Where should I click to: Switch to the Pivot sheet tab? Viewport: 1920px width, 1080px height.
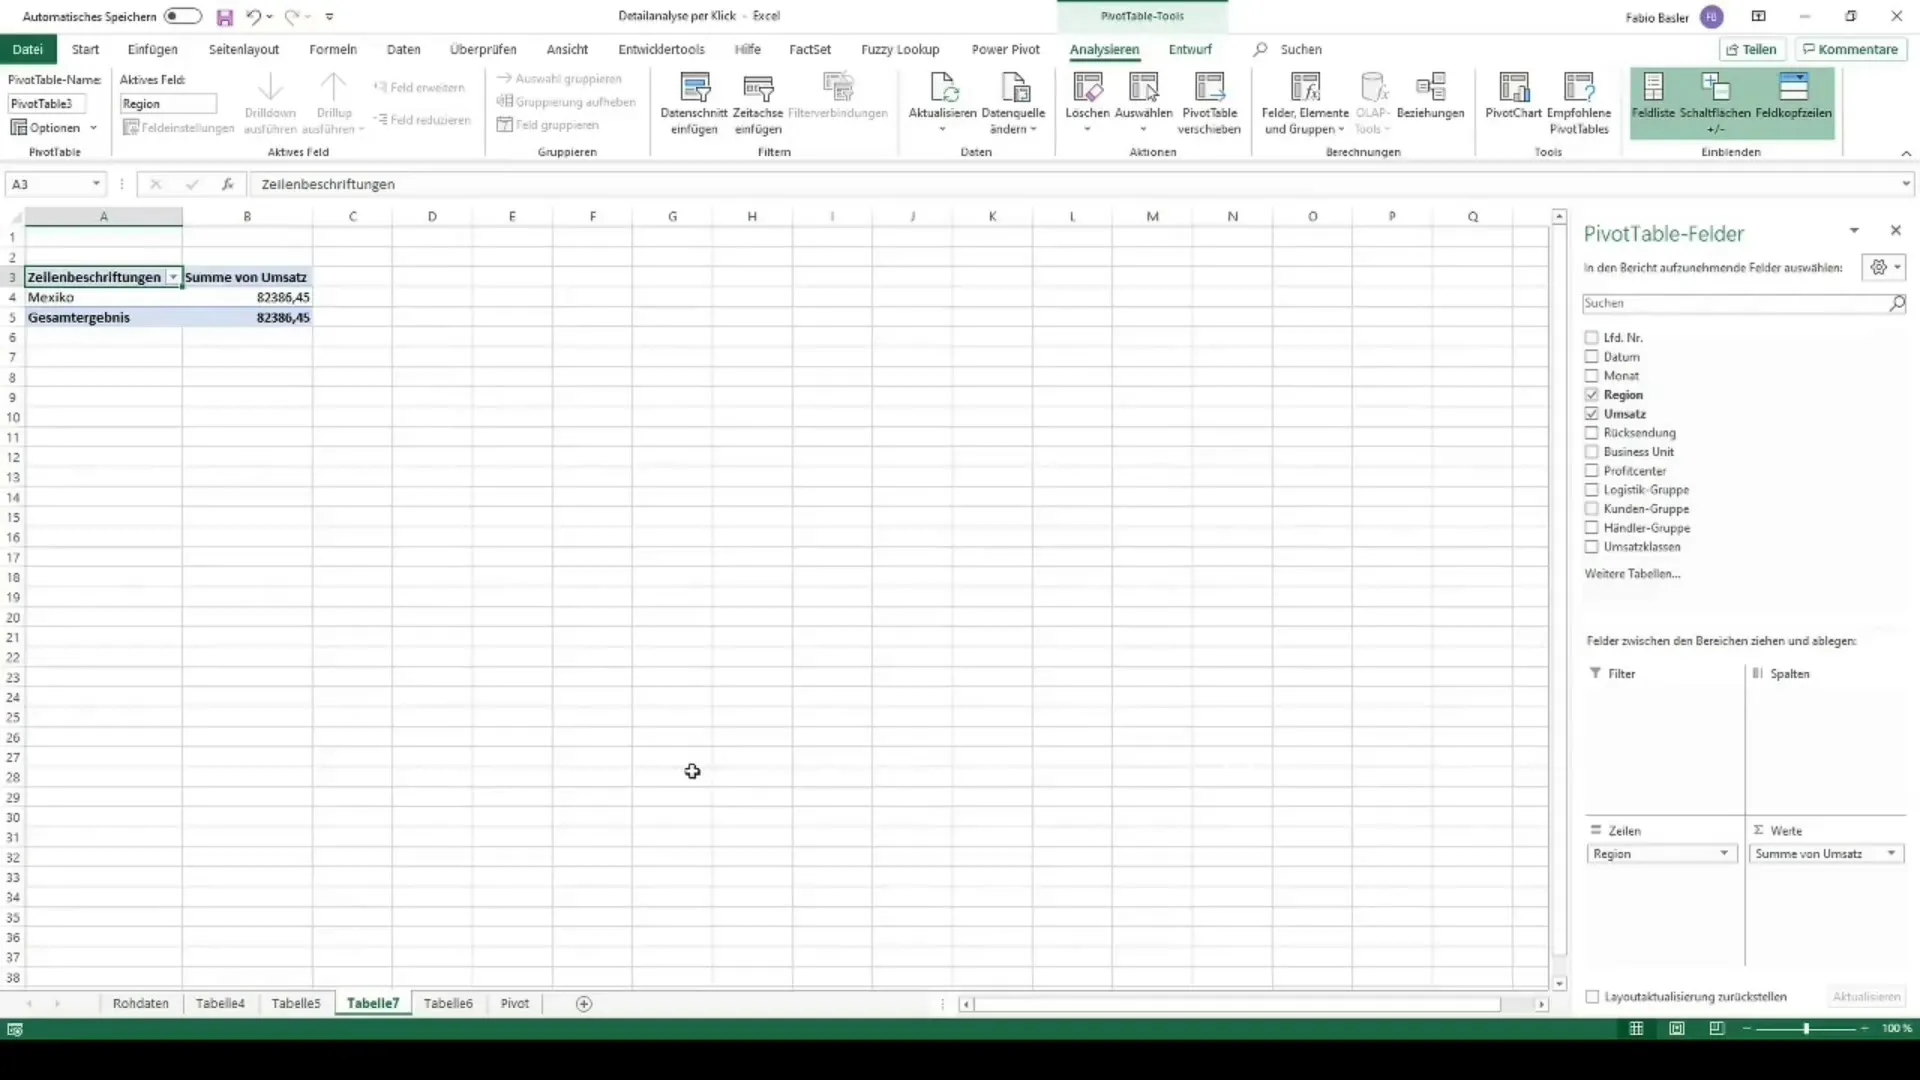pyautogui.click(x=515, y=1004)
